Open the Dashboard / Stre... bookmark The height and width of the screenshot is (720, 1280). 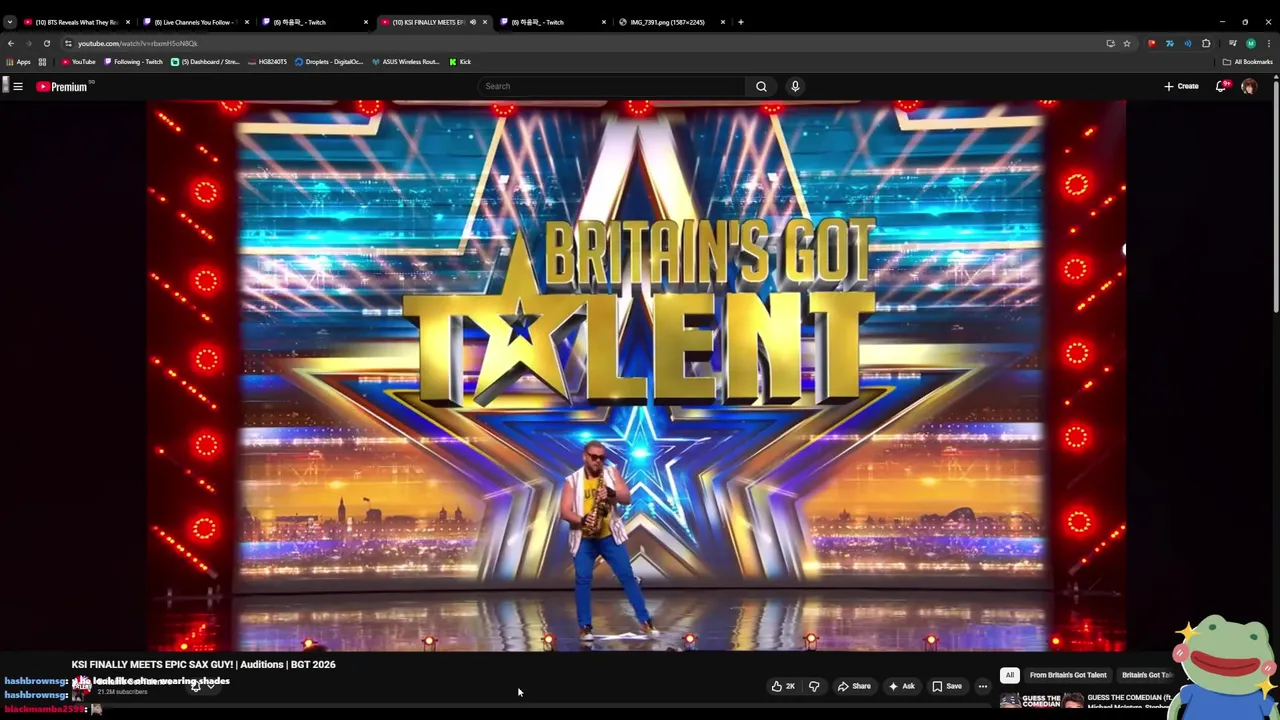pos(205,62)
